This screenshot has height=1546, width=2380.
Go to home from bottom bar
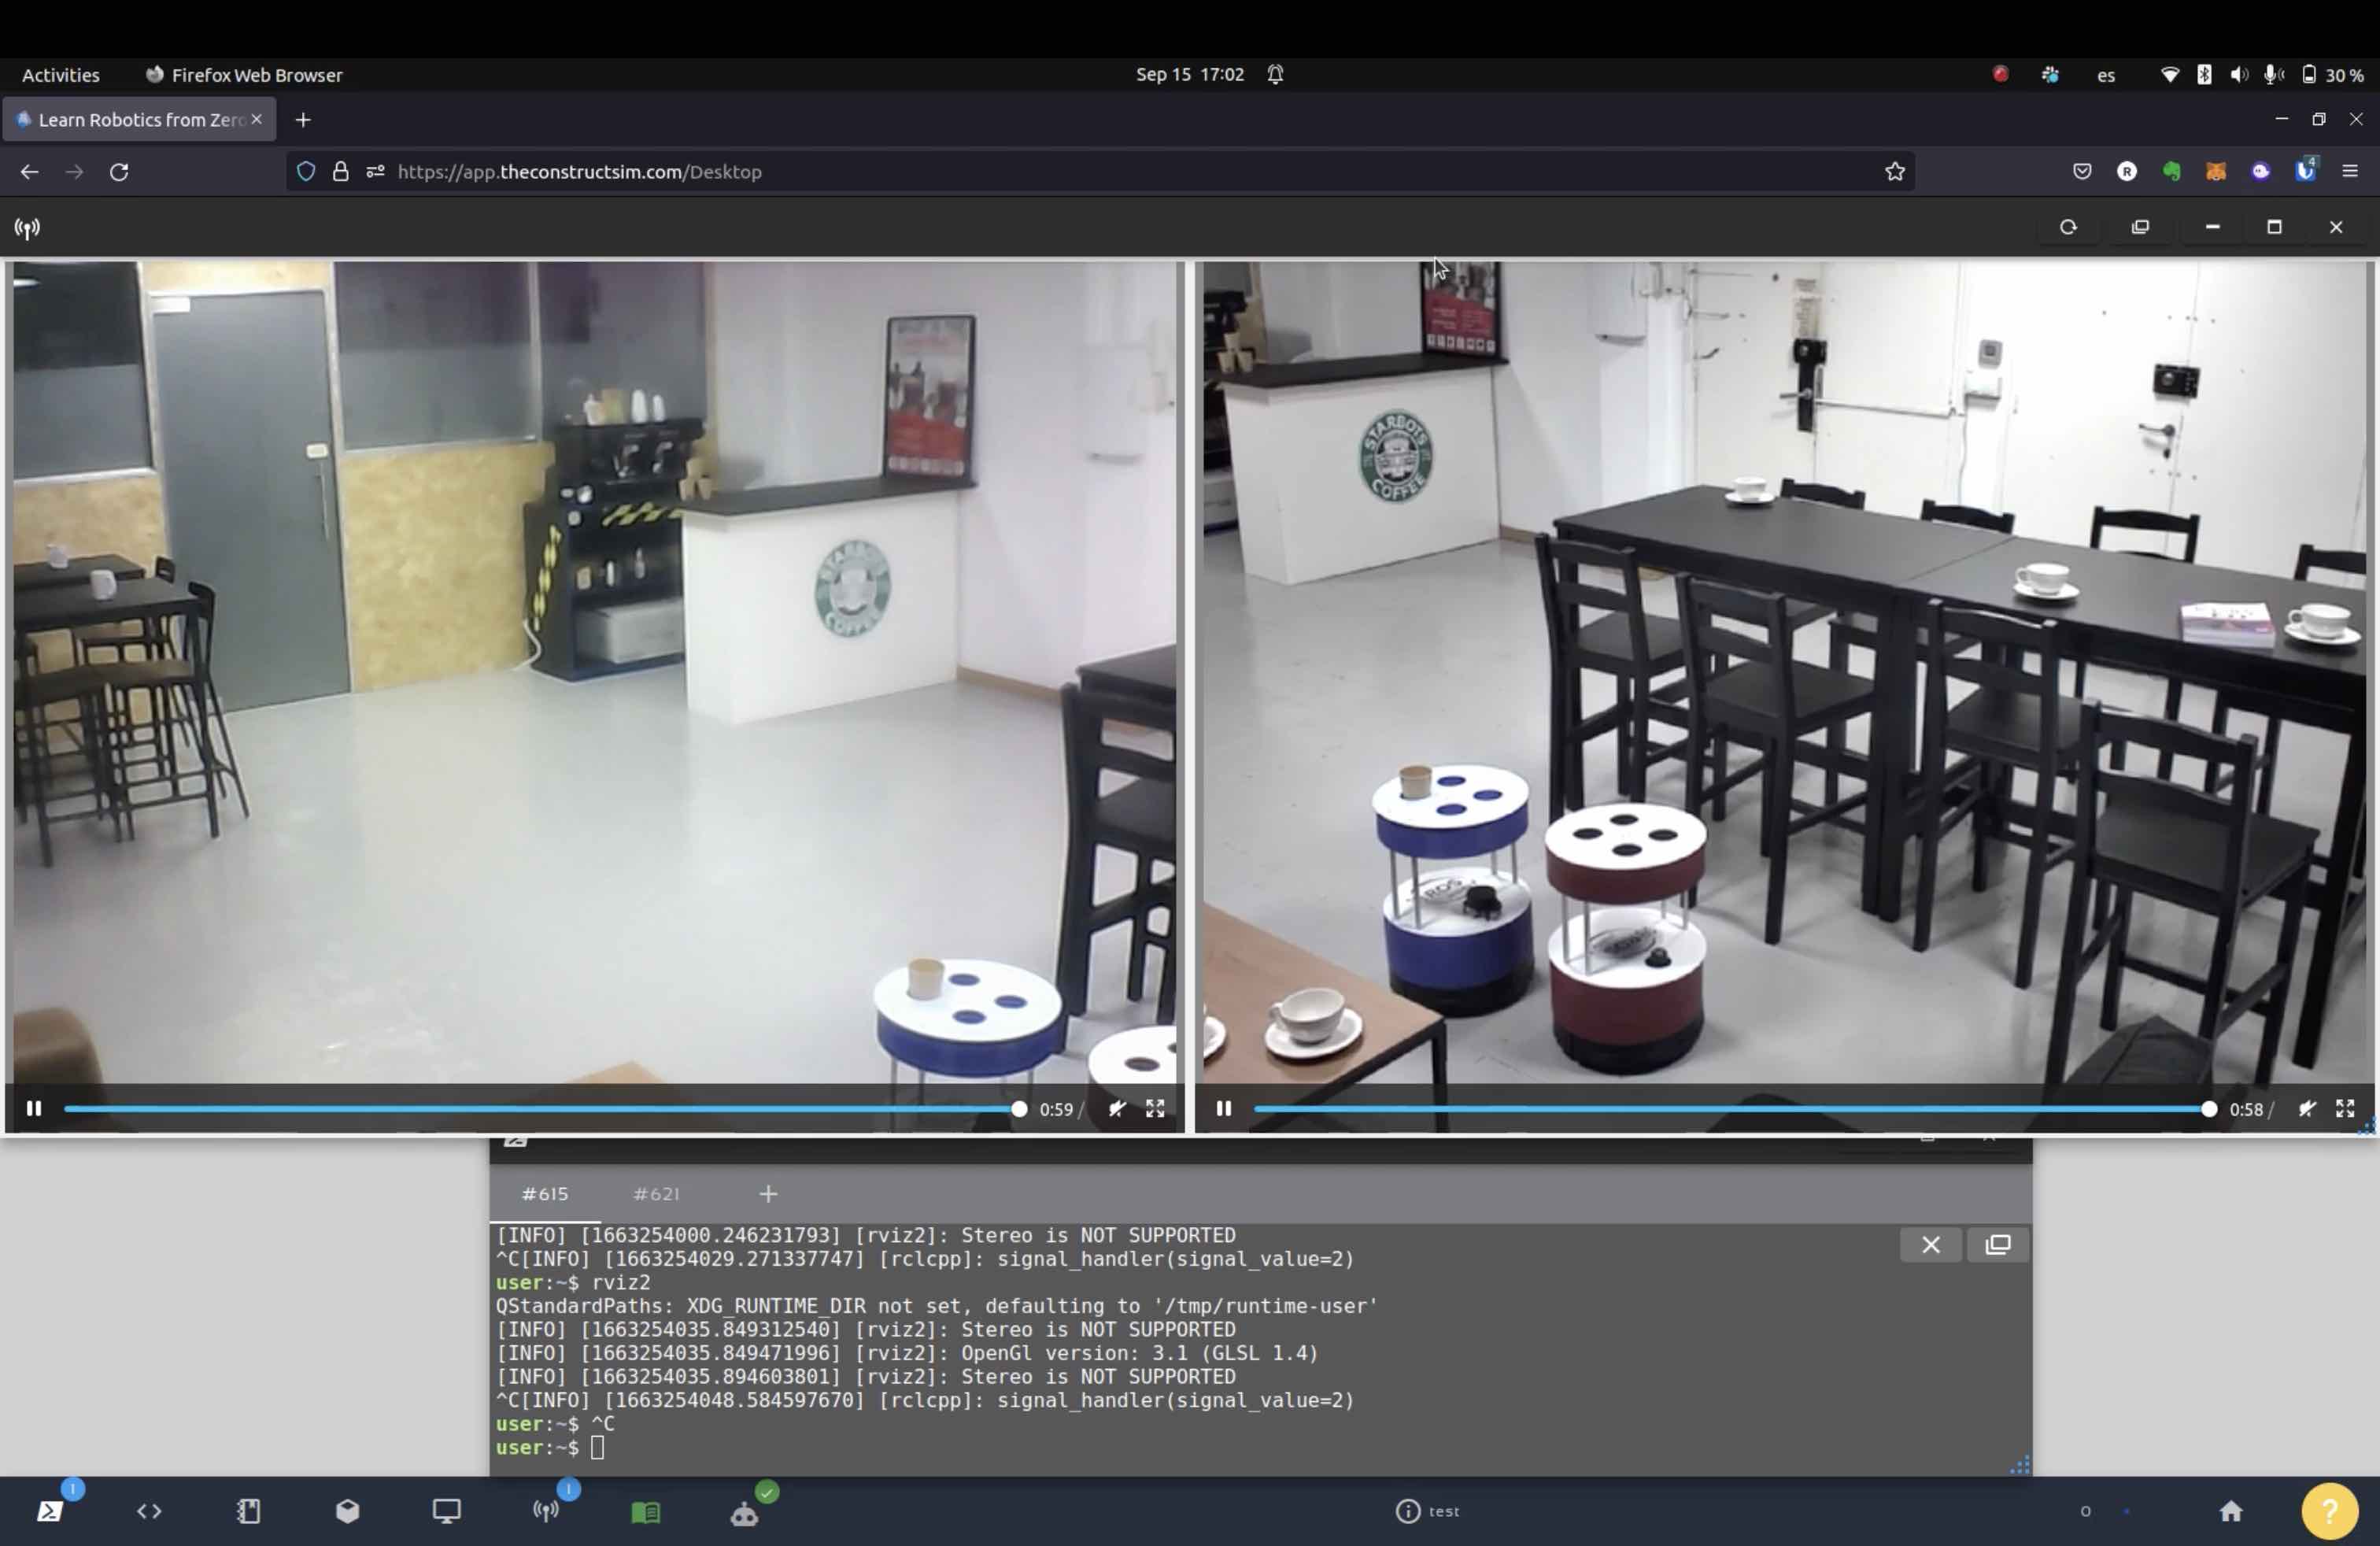click(x=2231, y=1510)
